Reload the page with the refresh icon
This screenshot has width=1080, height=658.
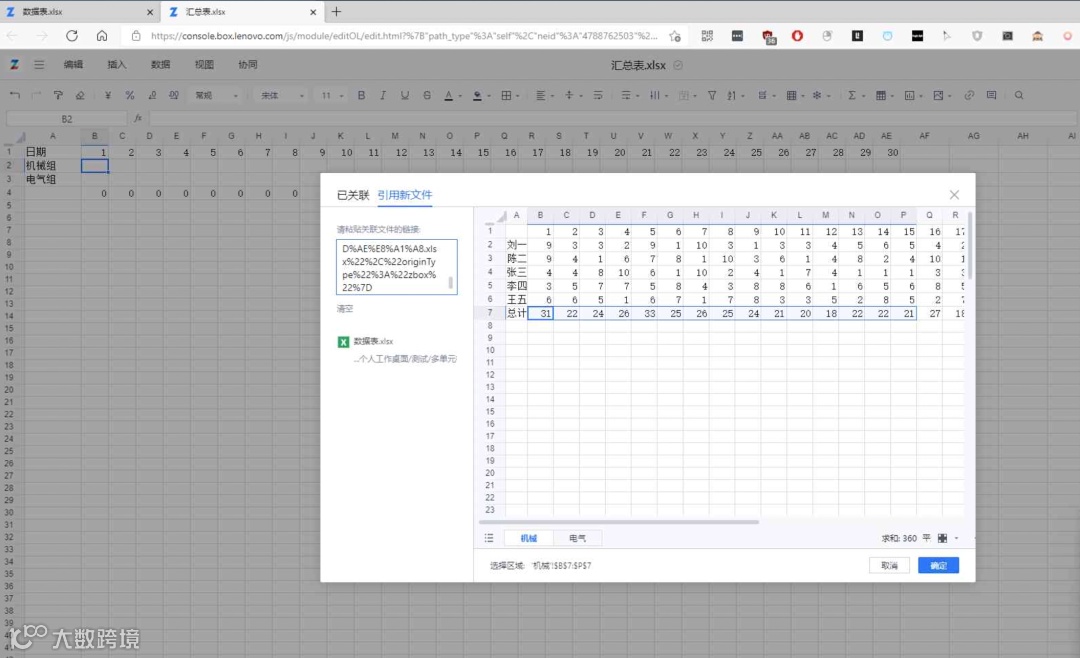point(72,36)
